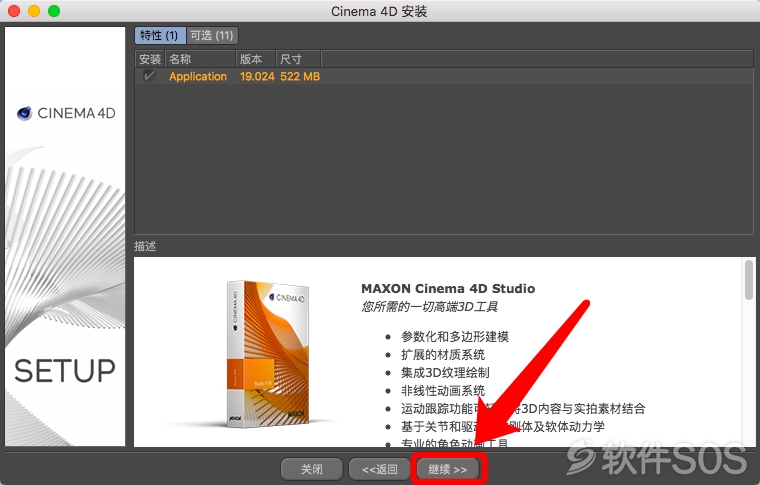
Task: Minimize the window with the yellow button
Action: click(34, 11)
